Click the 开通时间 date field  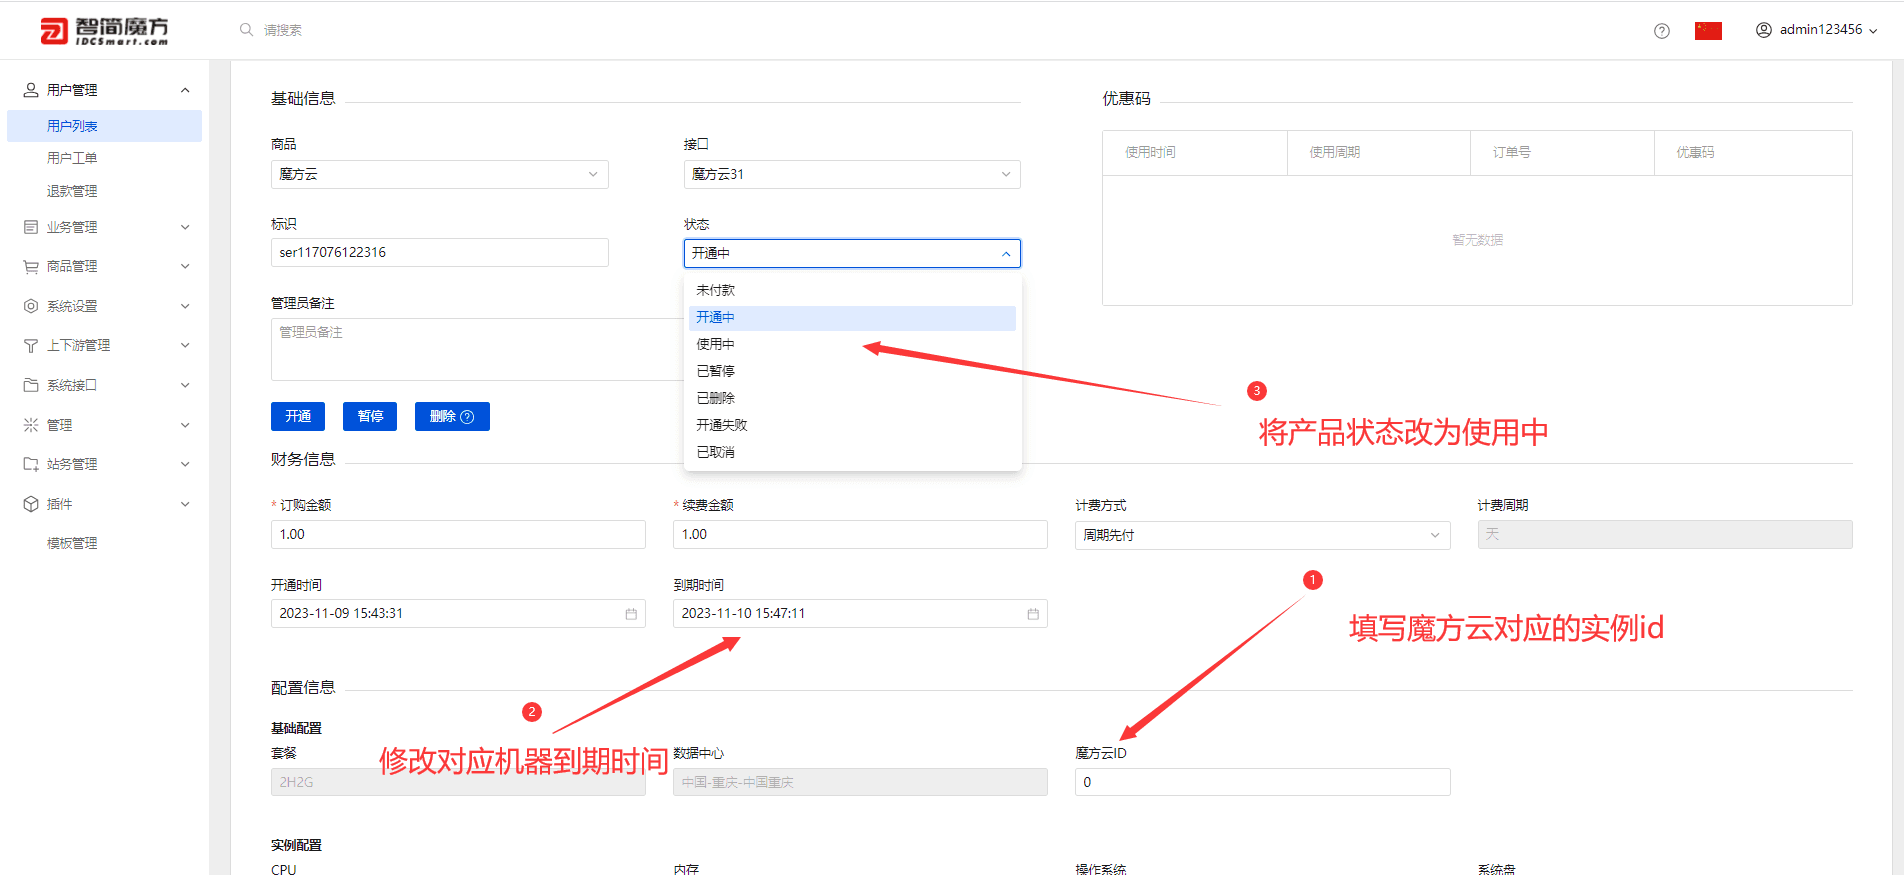(458, 613)
